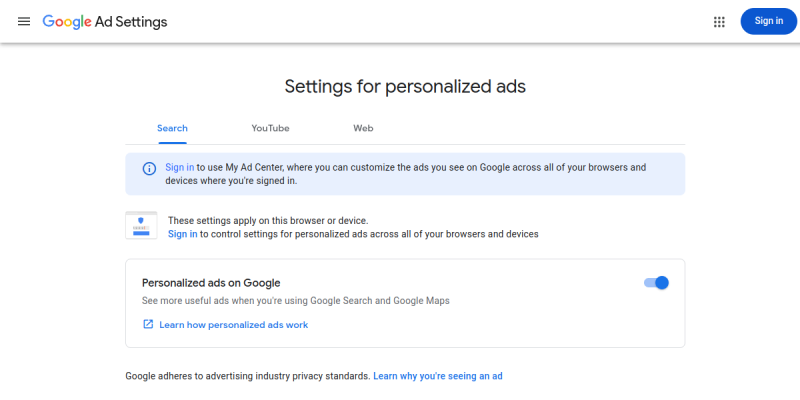Click the Personalized ads on Google label
Screen dimensions: 800x400
tap(211, 283)
